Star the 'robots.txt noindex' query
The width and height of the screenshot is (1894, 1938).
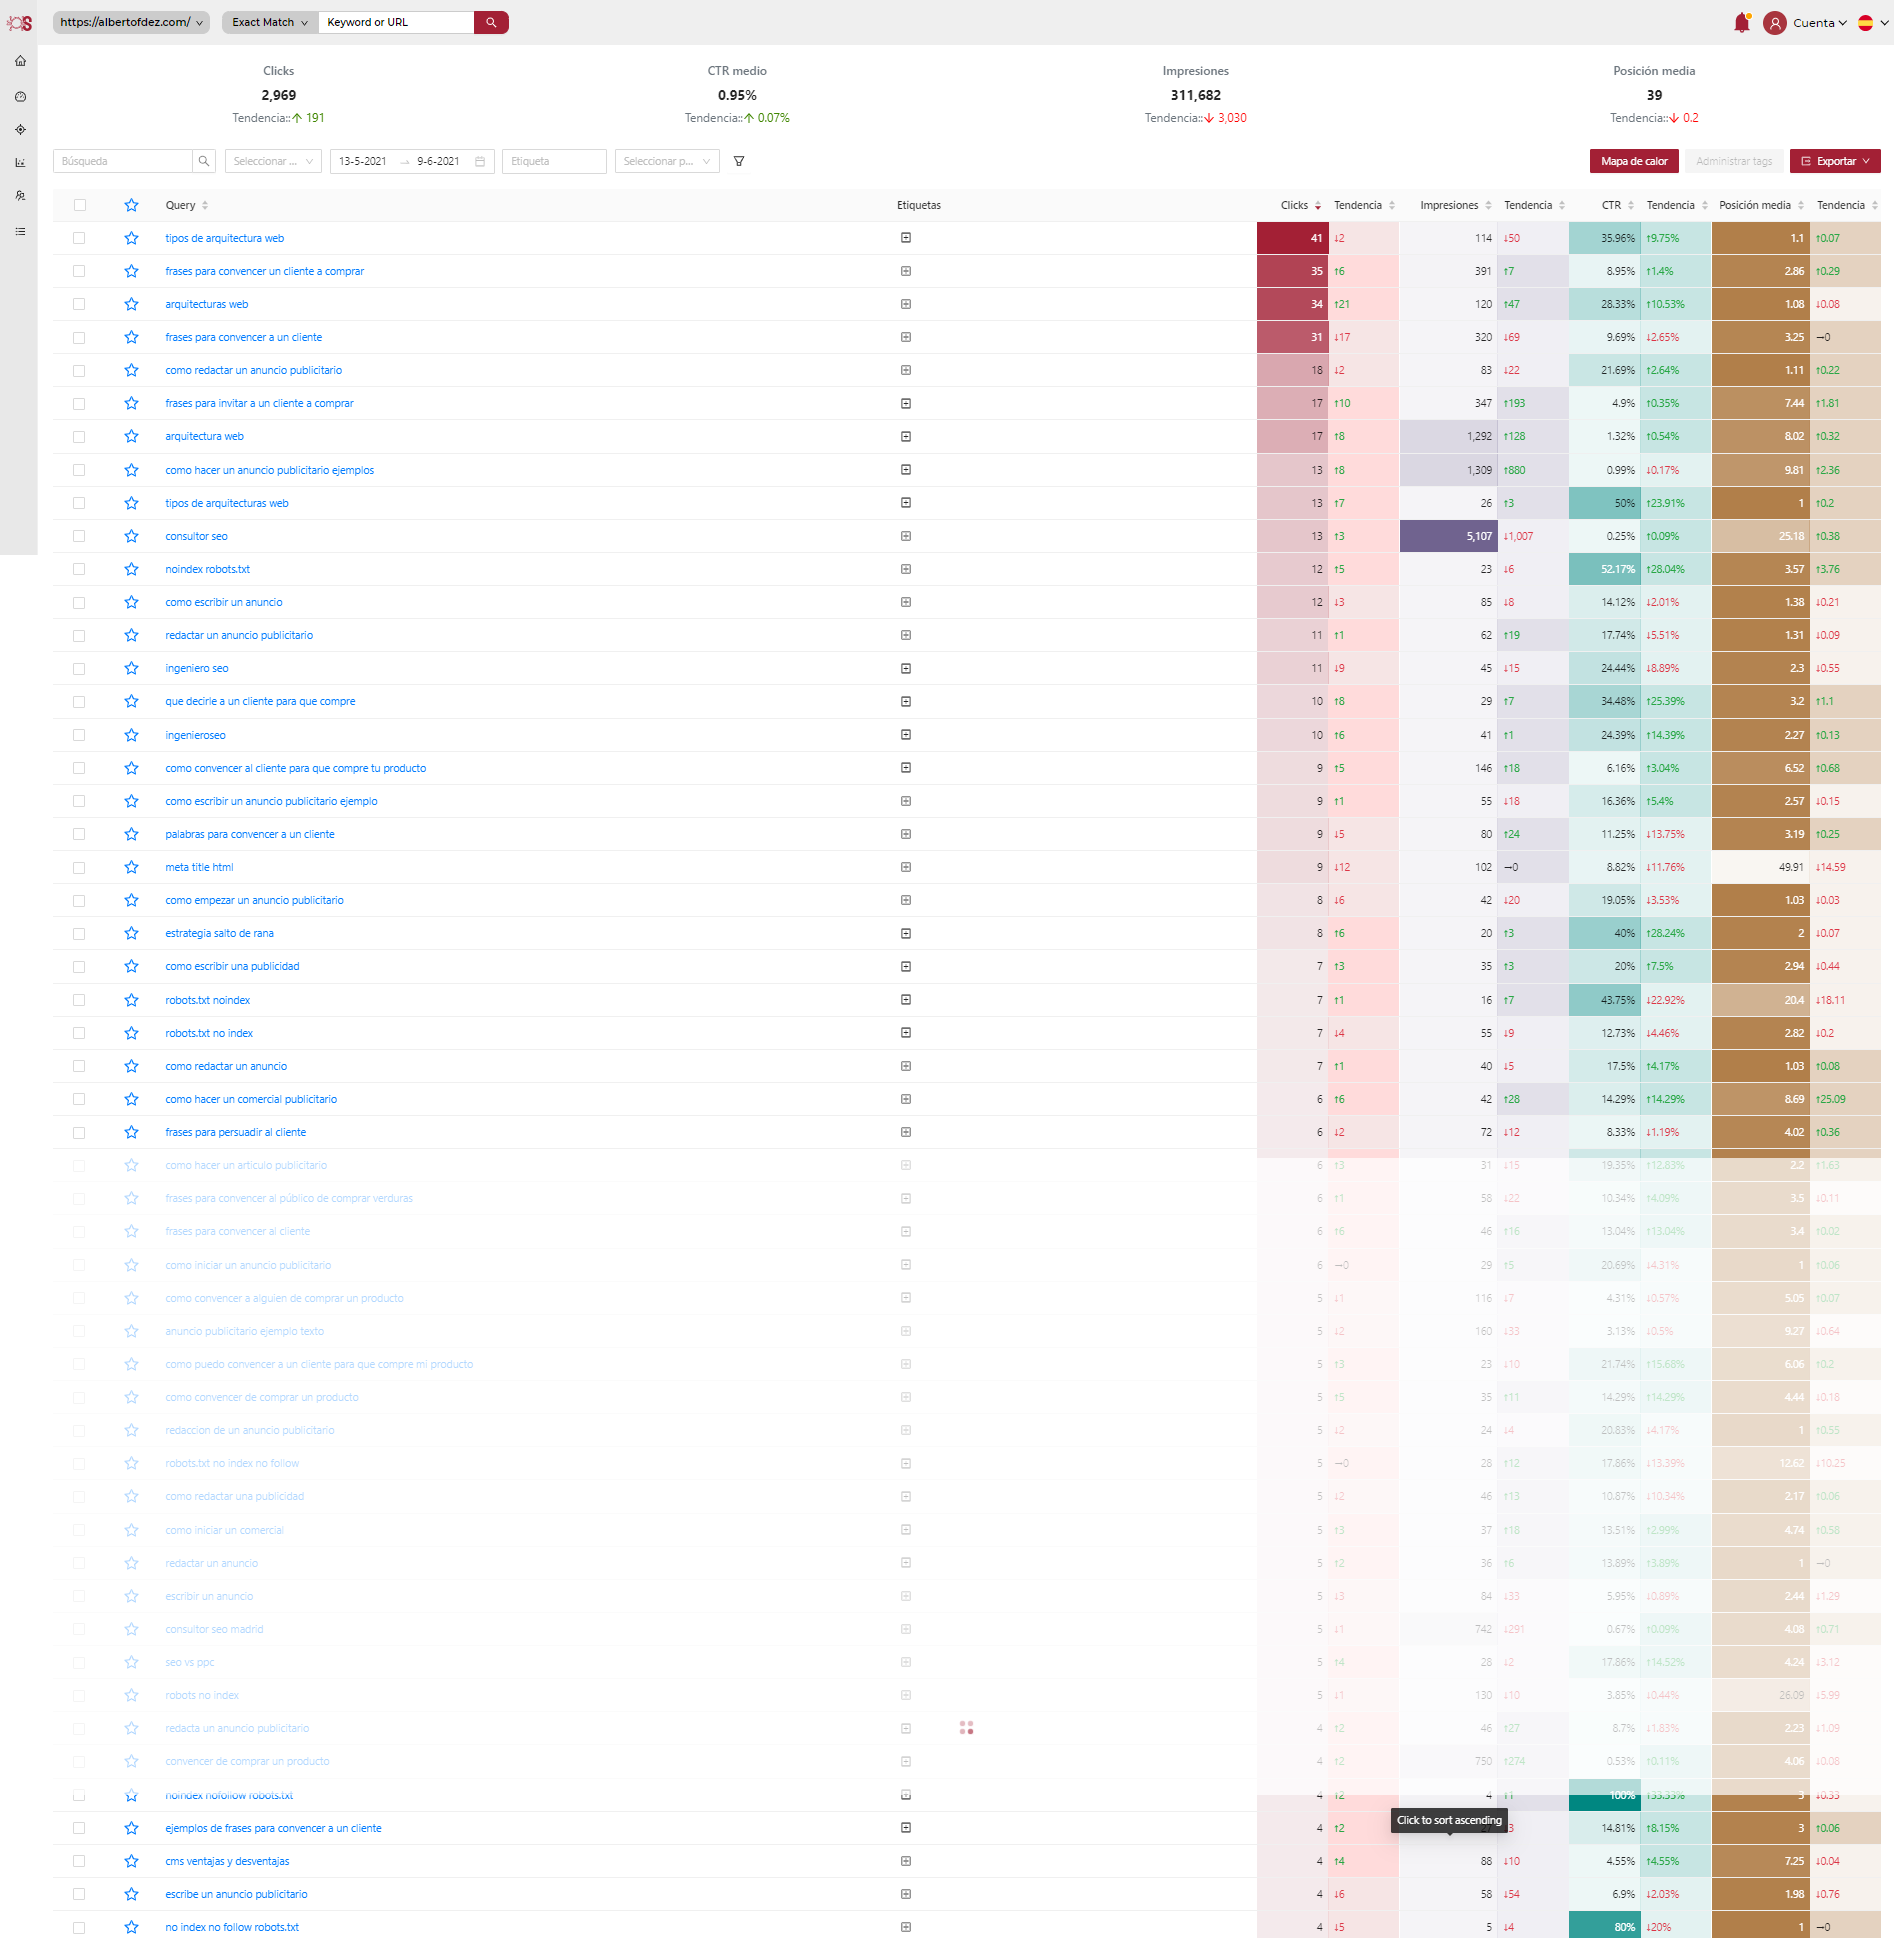[x=131, y=1000]
